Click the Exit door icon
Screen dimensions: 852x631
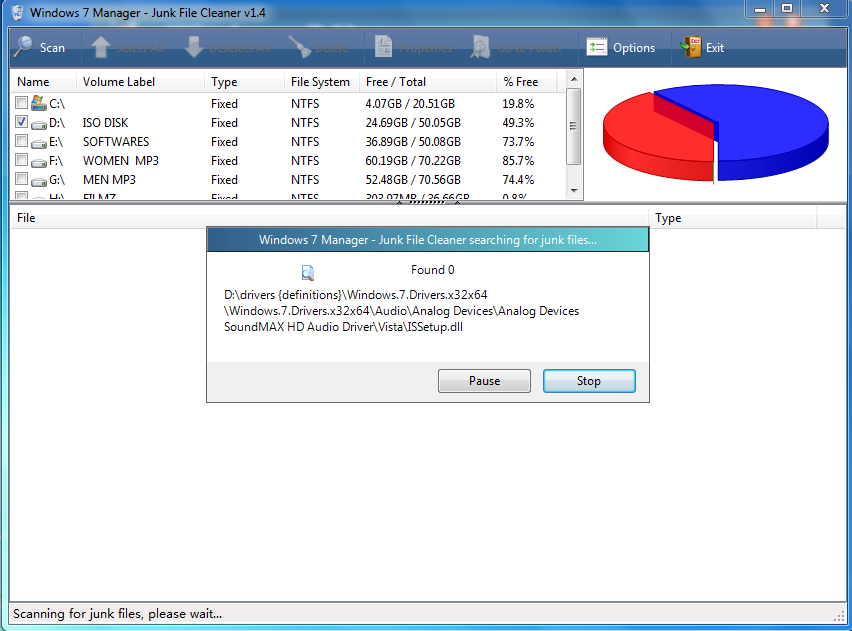point(691,47)
